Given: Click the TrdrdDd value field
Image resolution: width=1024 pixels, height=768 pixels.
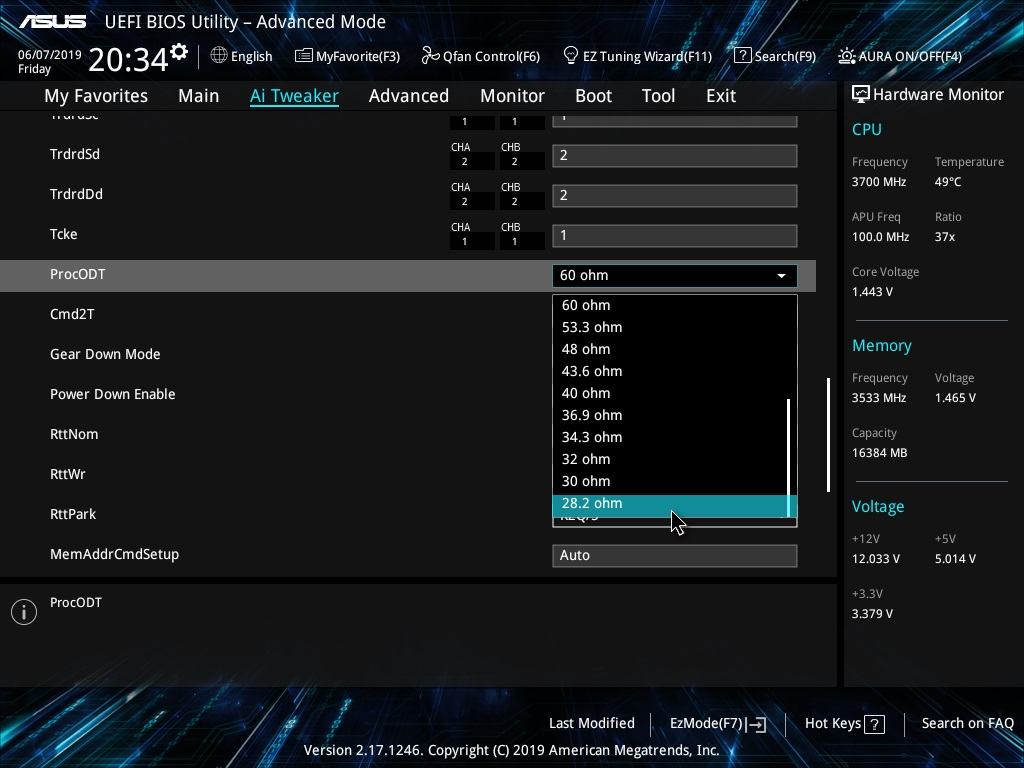Looking at the screenshot, I should (675, 195).
